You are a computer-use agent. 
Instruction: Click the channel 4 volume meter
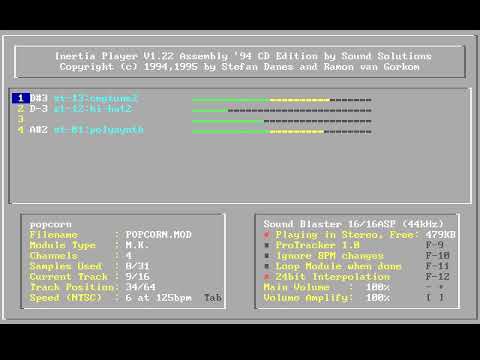point(282,132)
